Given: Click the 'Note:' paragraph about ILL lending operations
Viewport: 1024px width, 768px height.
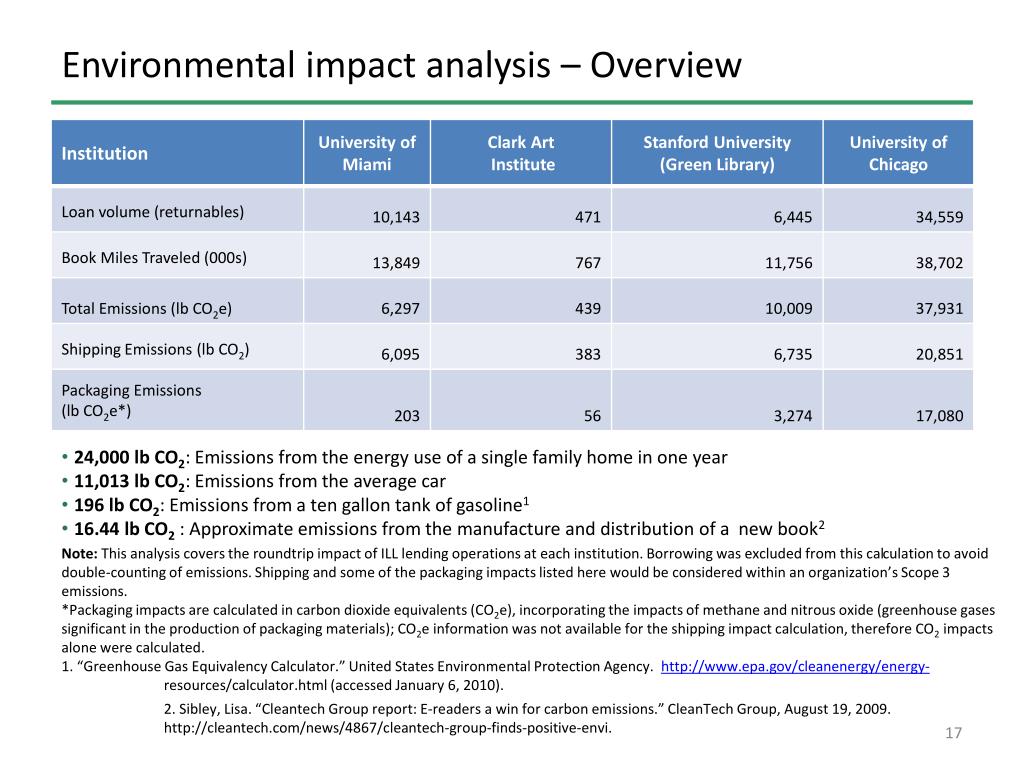Looking at the screenshot, I should (x=525, y=572).
